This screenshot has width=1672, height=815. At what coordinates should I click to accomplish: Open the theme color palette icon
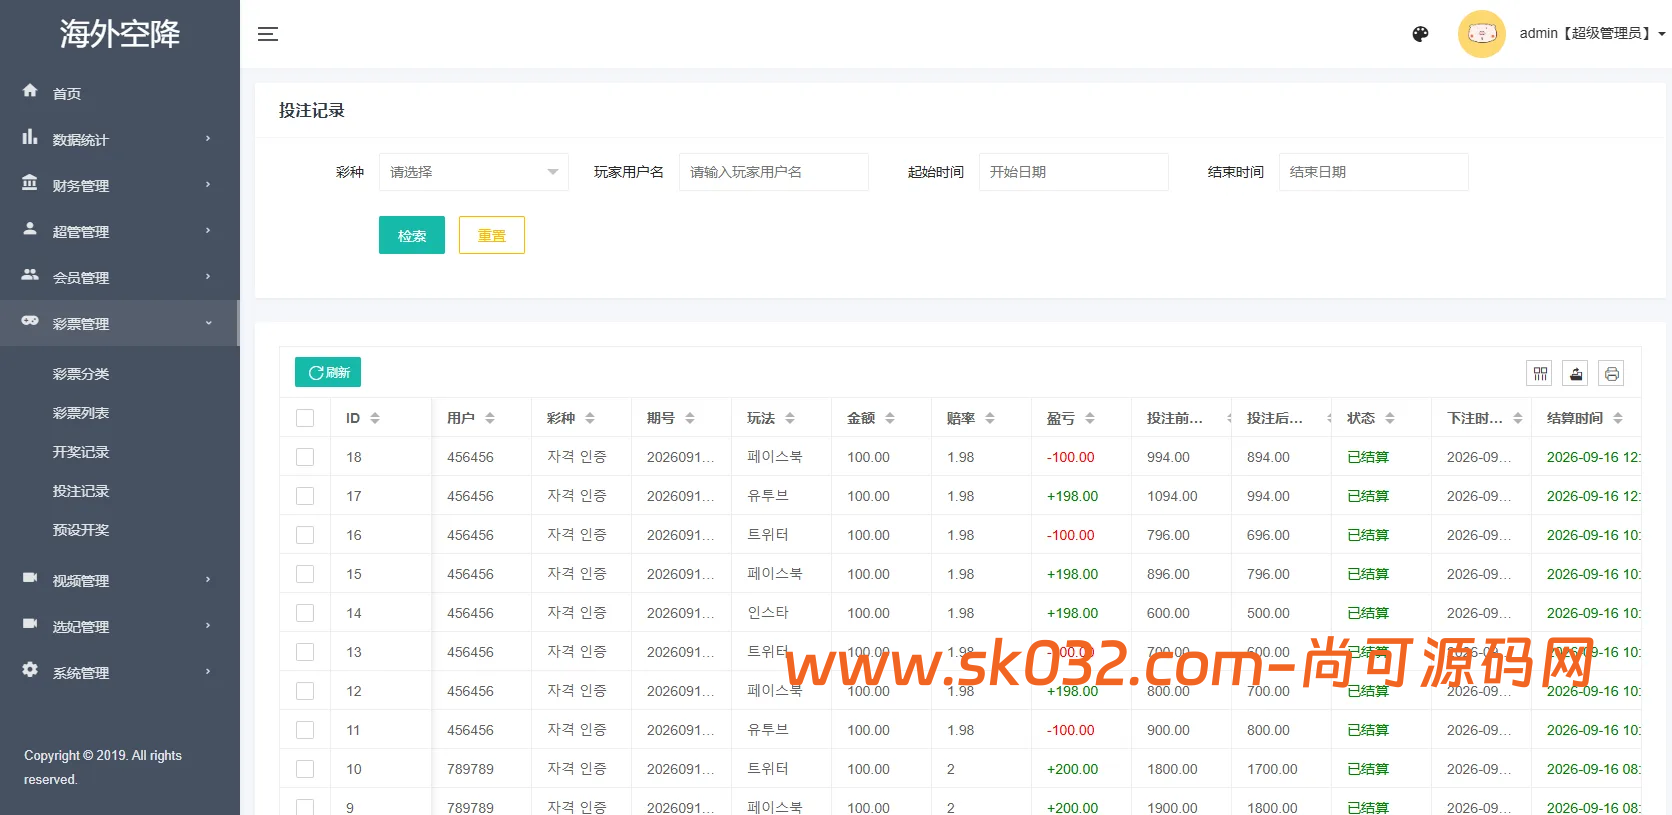[1420, 34]
